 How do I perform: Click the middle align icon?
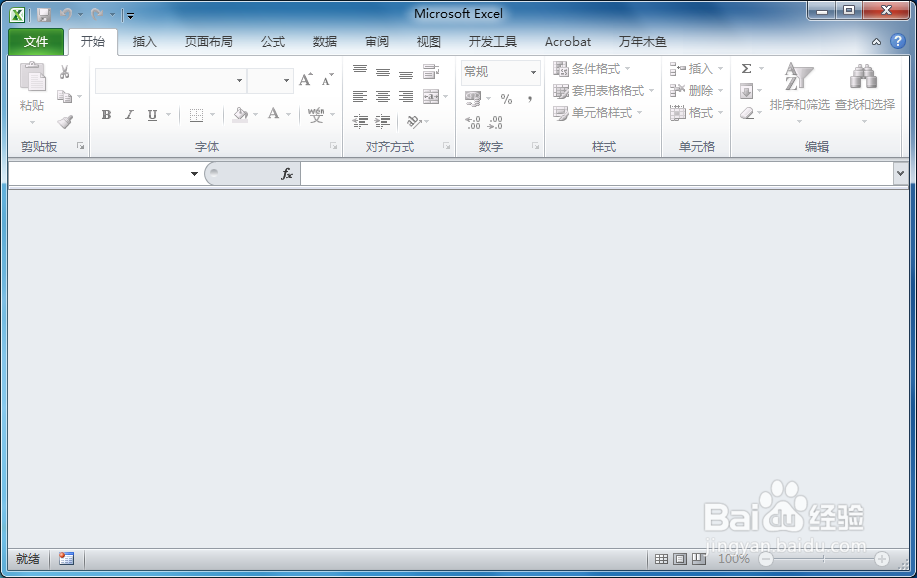point(382,72)
